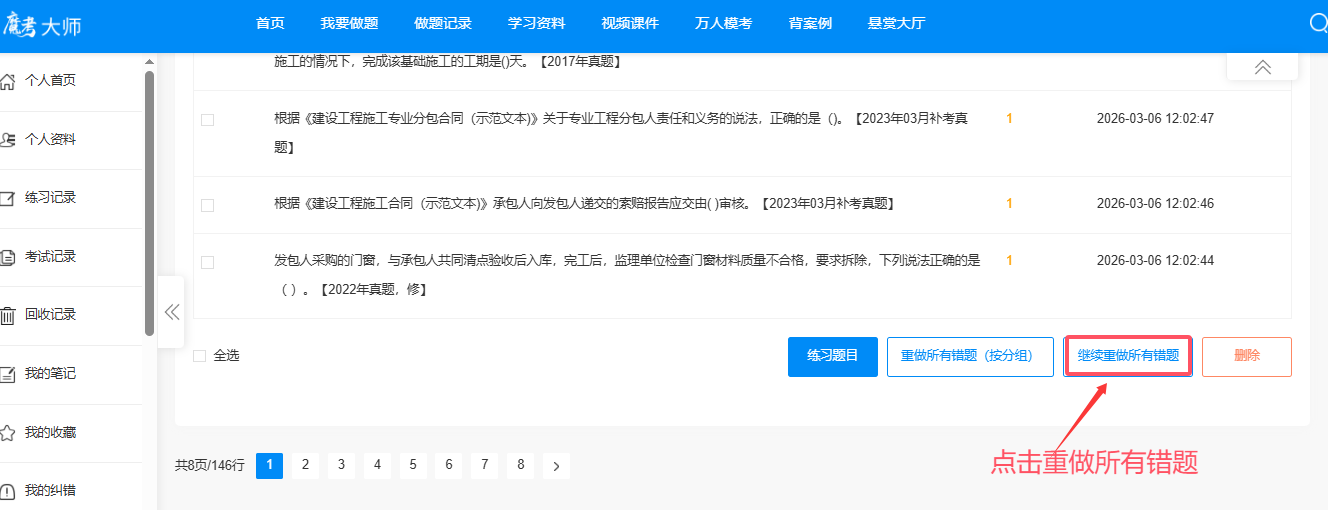Go to page 5
Screen dimensions: 1328x510
pos(413,465)
